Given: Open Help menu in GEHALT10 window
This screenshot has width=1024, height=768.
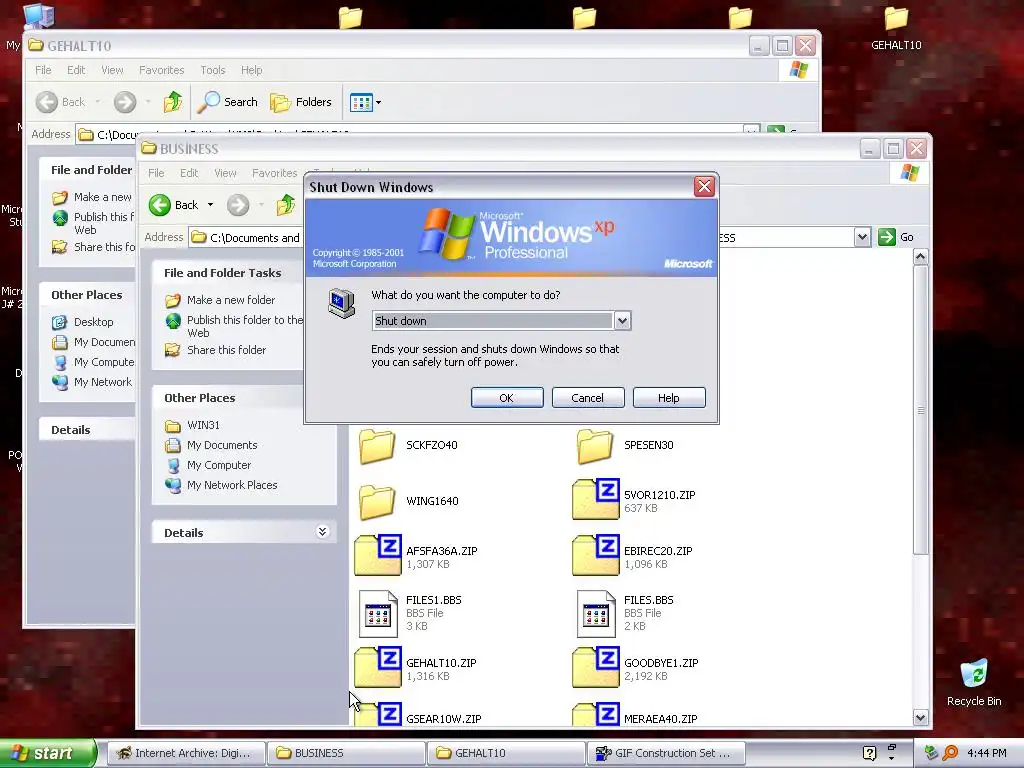Looking at the screenshot, I should (x=251, y=70).
